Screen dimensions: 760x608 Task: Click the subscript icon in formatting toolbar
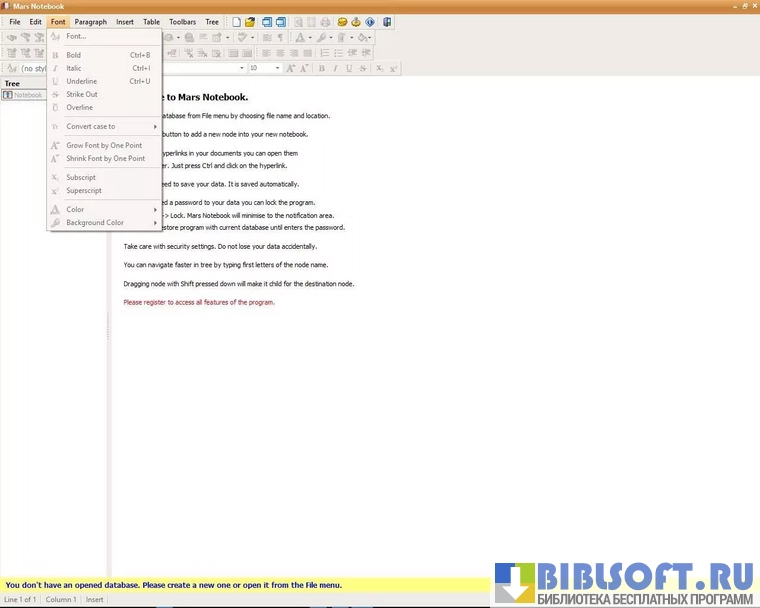[379, 68]
